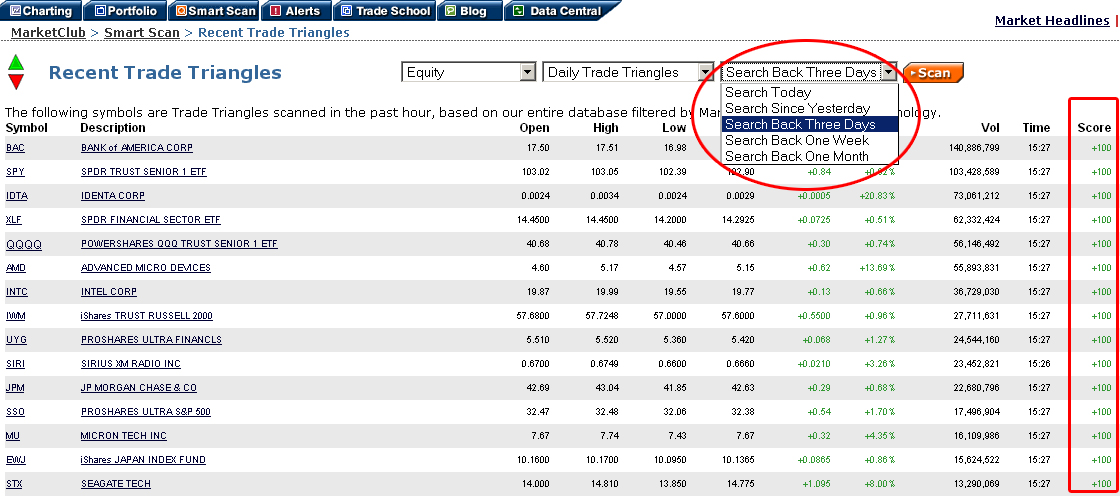Click the Symbol column header
This screenshot has height=497, width=1120.
coord(26,128)
